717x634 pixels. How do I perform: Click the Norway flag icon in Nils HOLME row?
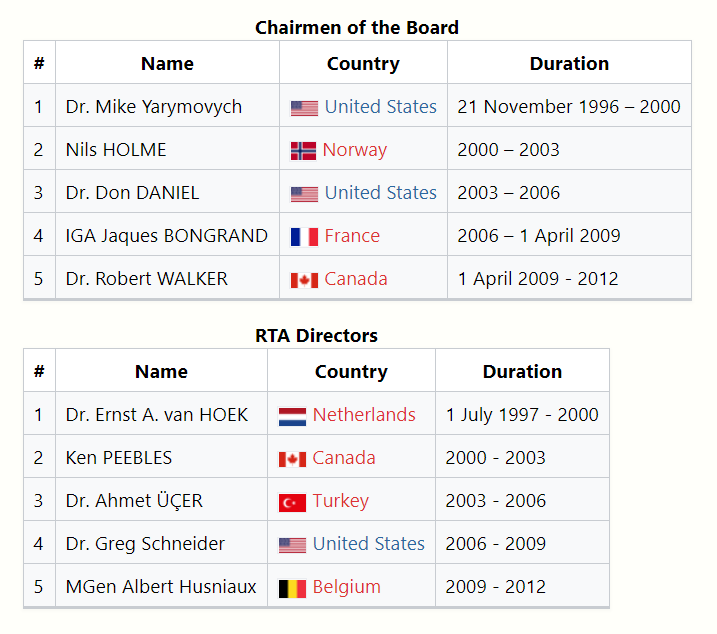[303, 151]
